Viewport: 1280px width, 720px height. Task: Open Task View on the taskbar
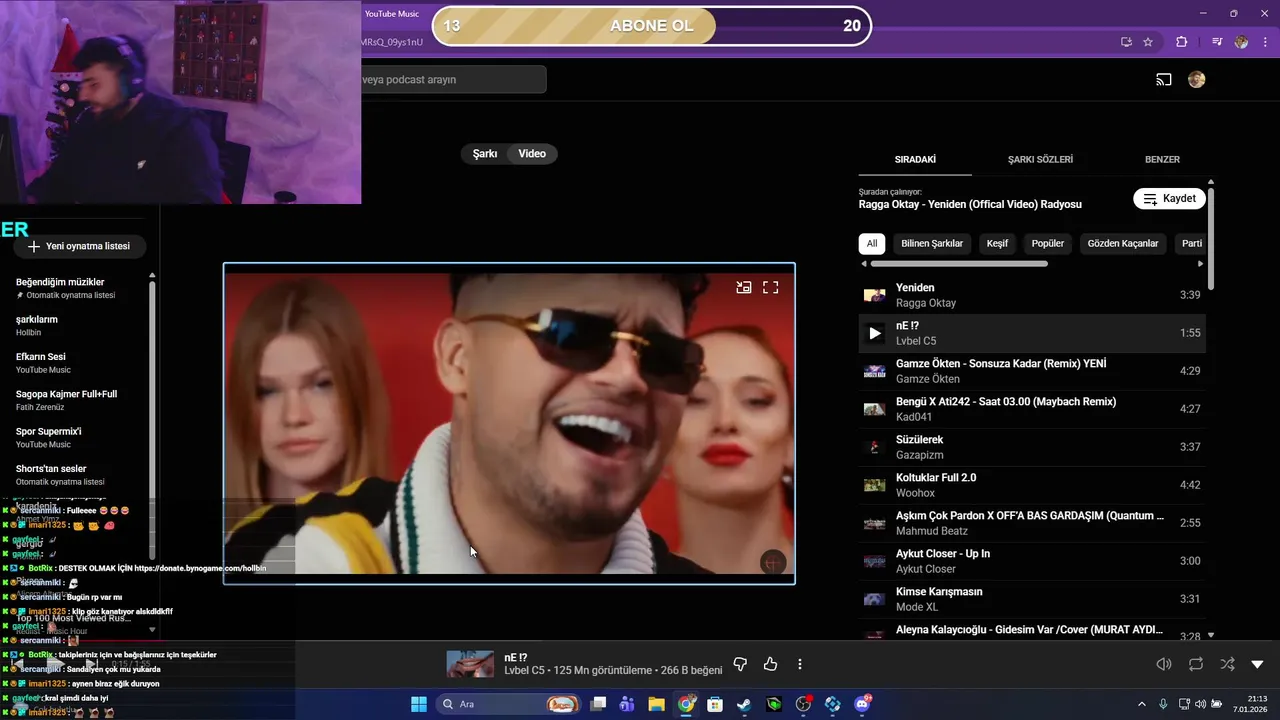tap(598, 704)
